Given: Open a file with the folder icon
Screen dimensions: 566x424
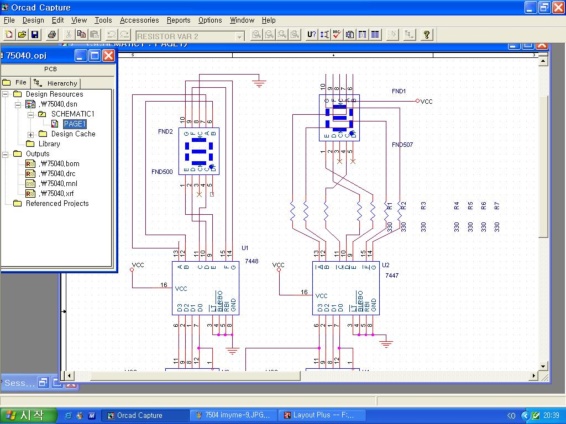Looking at the screenshot, I should coord(22,35).
